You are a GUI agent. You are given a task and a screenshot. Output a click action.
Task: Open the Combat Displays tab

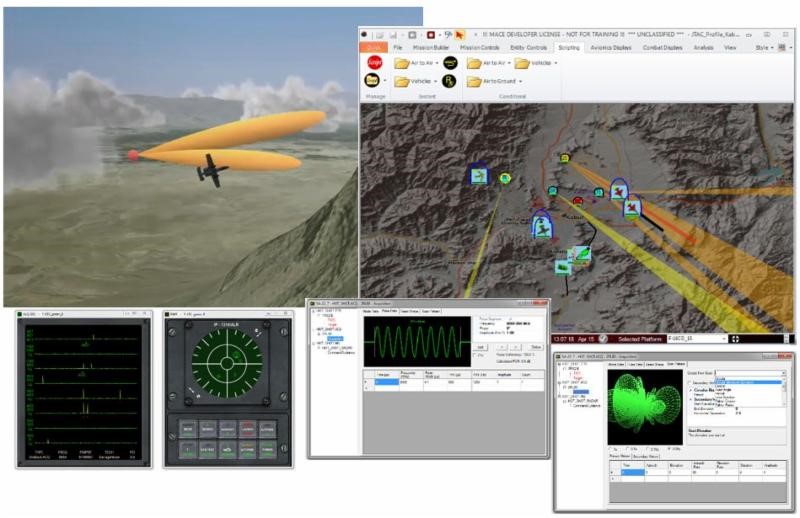click(662, 47)
